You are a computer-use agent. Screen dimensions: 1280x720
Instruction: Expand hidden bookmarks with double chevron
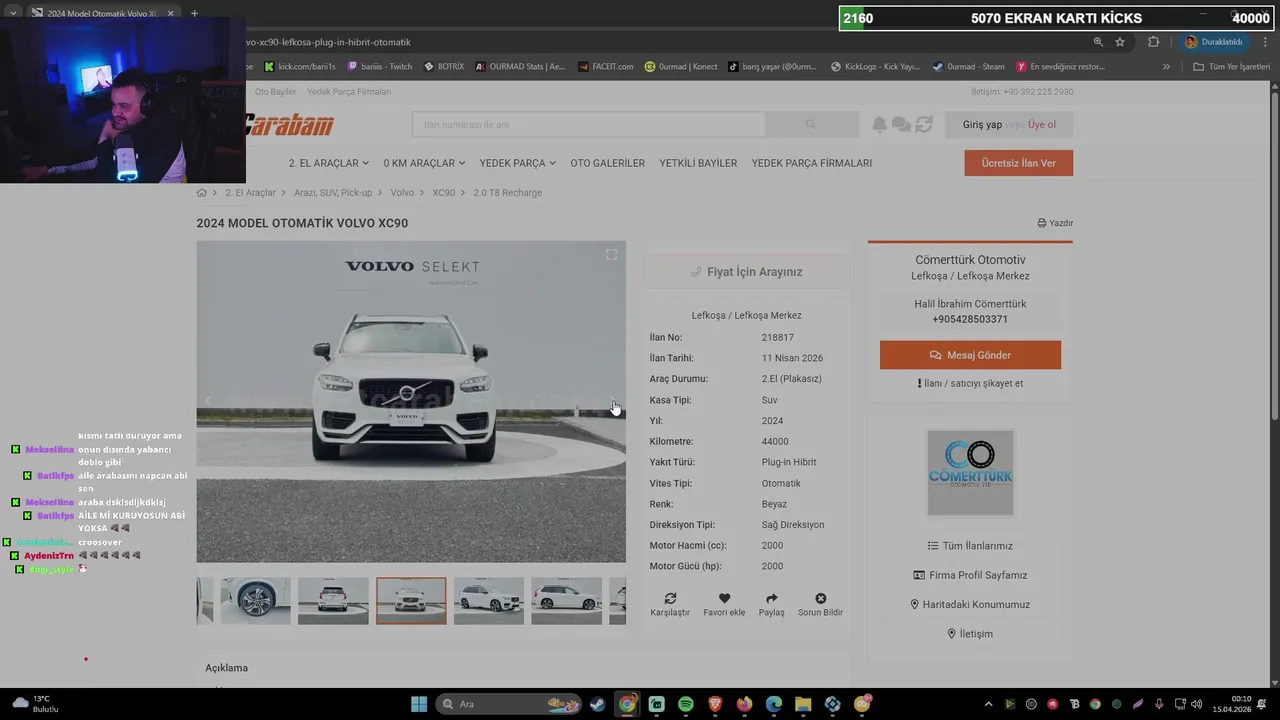pos(1166,67)
